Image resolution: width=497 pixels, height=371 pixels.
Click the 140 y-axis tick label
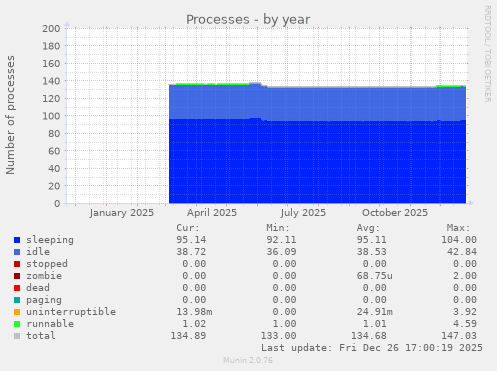coord(51,81)
